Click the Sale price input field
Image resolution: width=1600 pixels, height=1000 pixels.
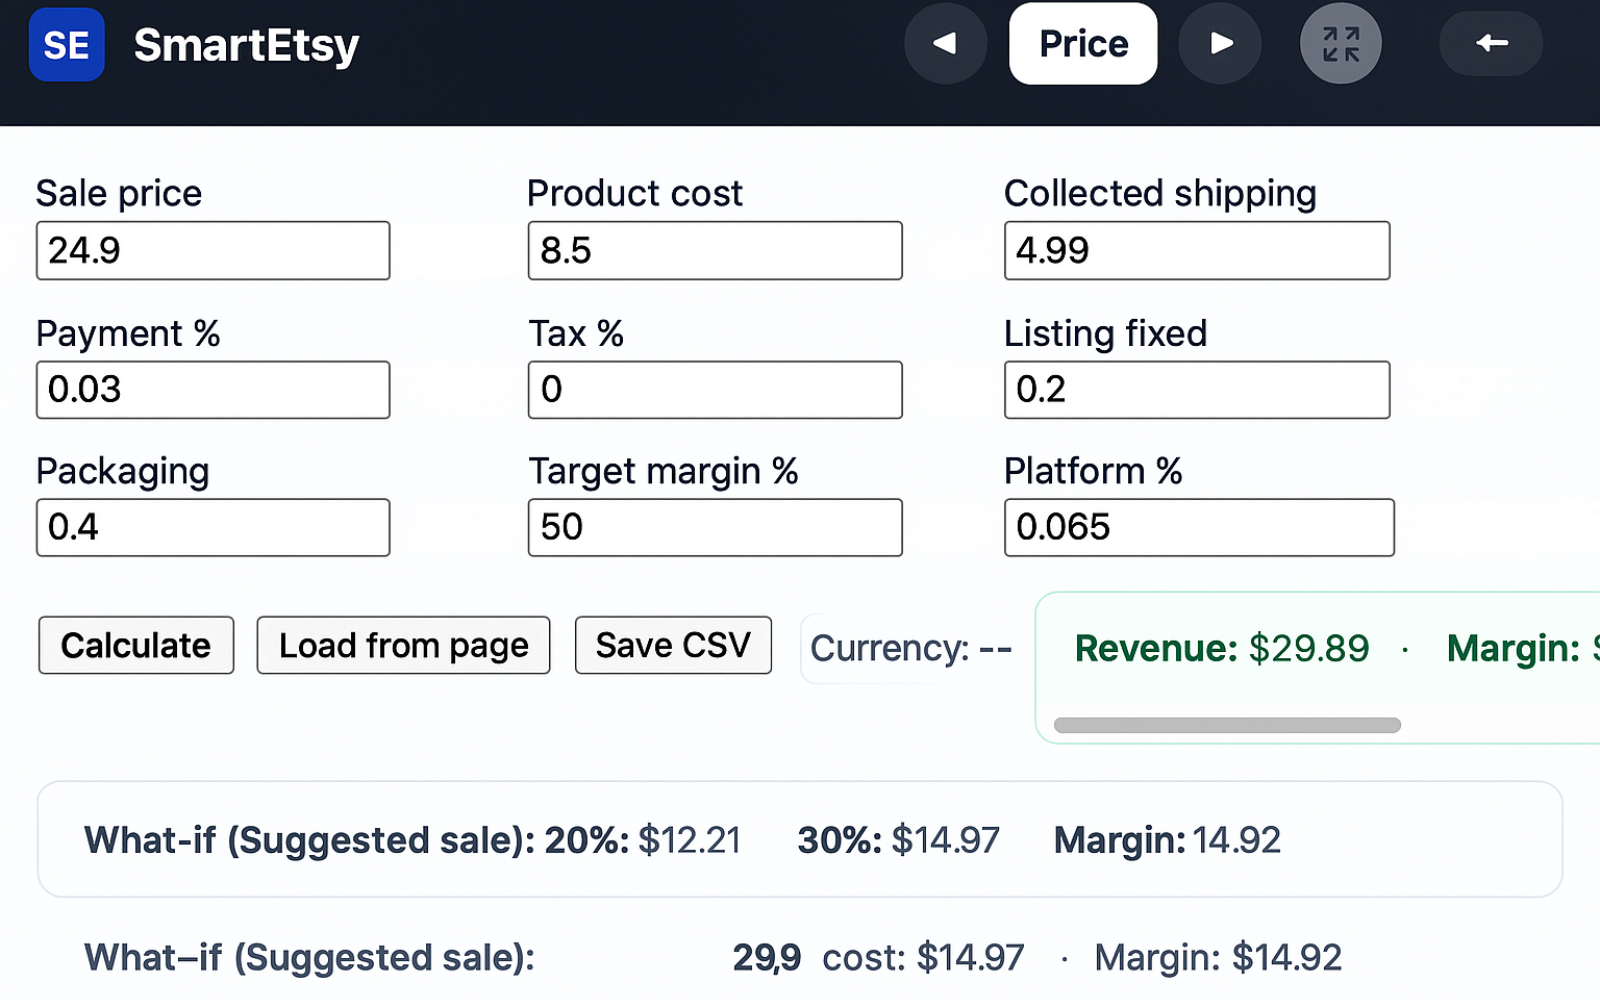tap(213, 250)
